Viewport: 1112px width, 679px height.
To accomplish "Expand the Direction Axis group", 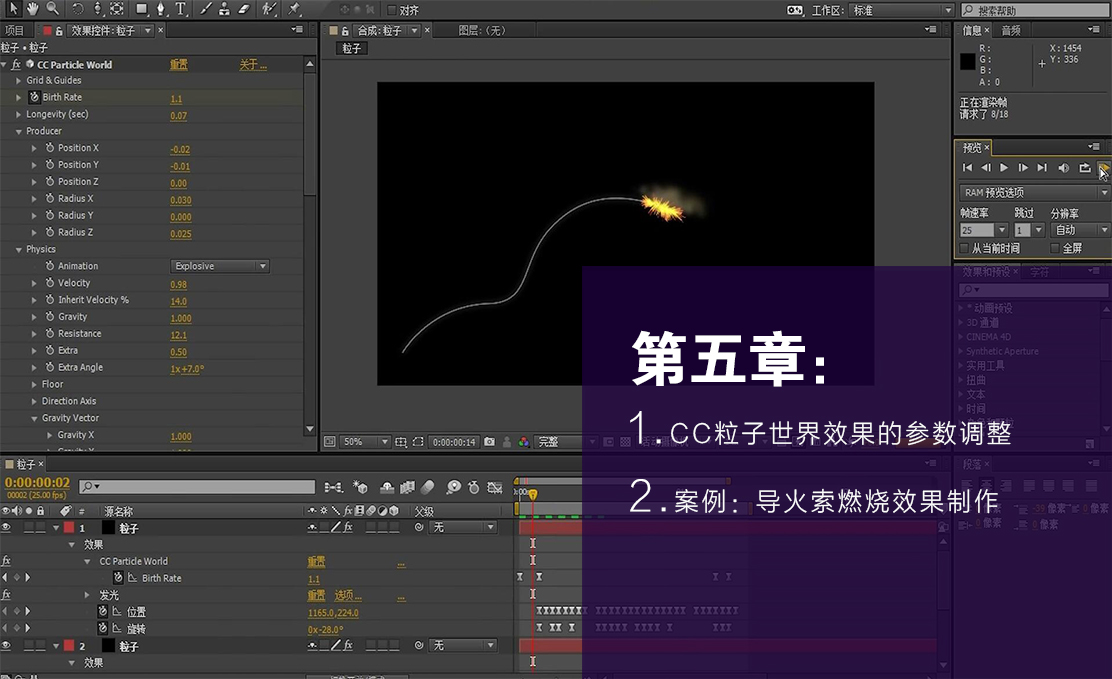I will pos(34,401).
